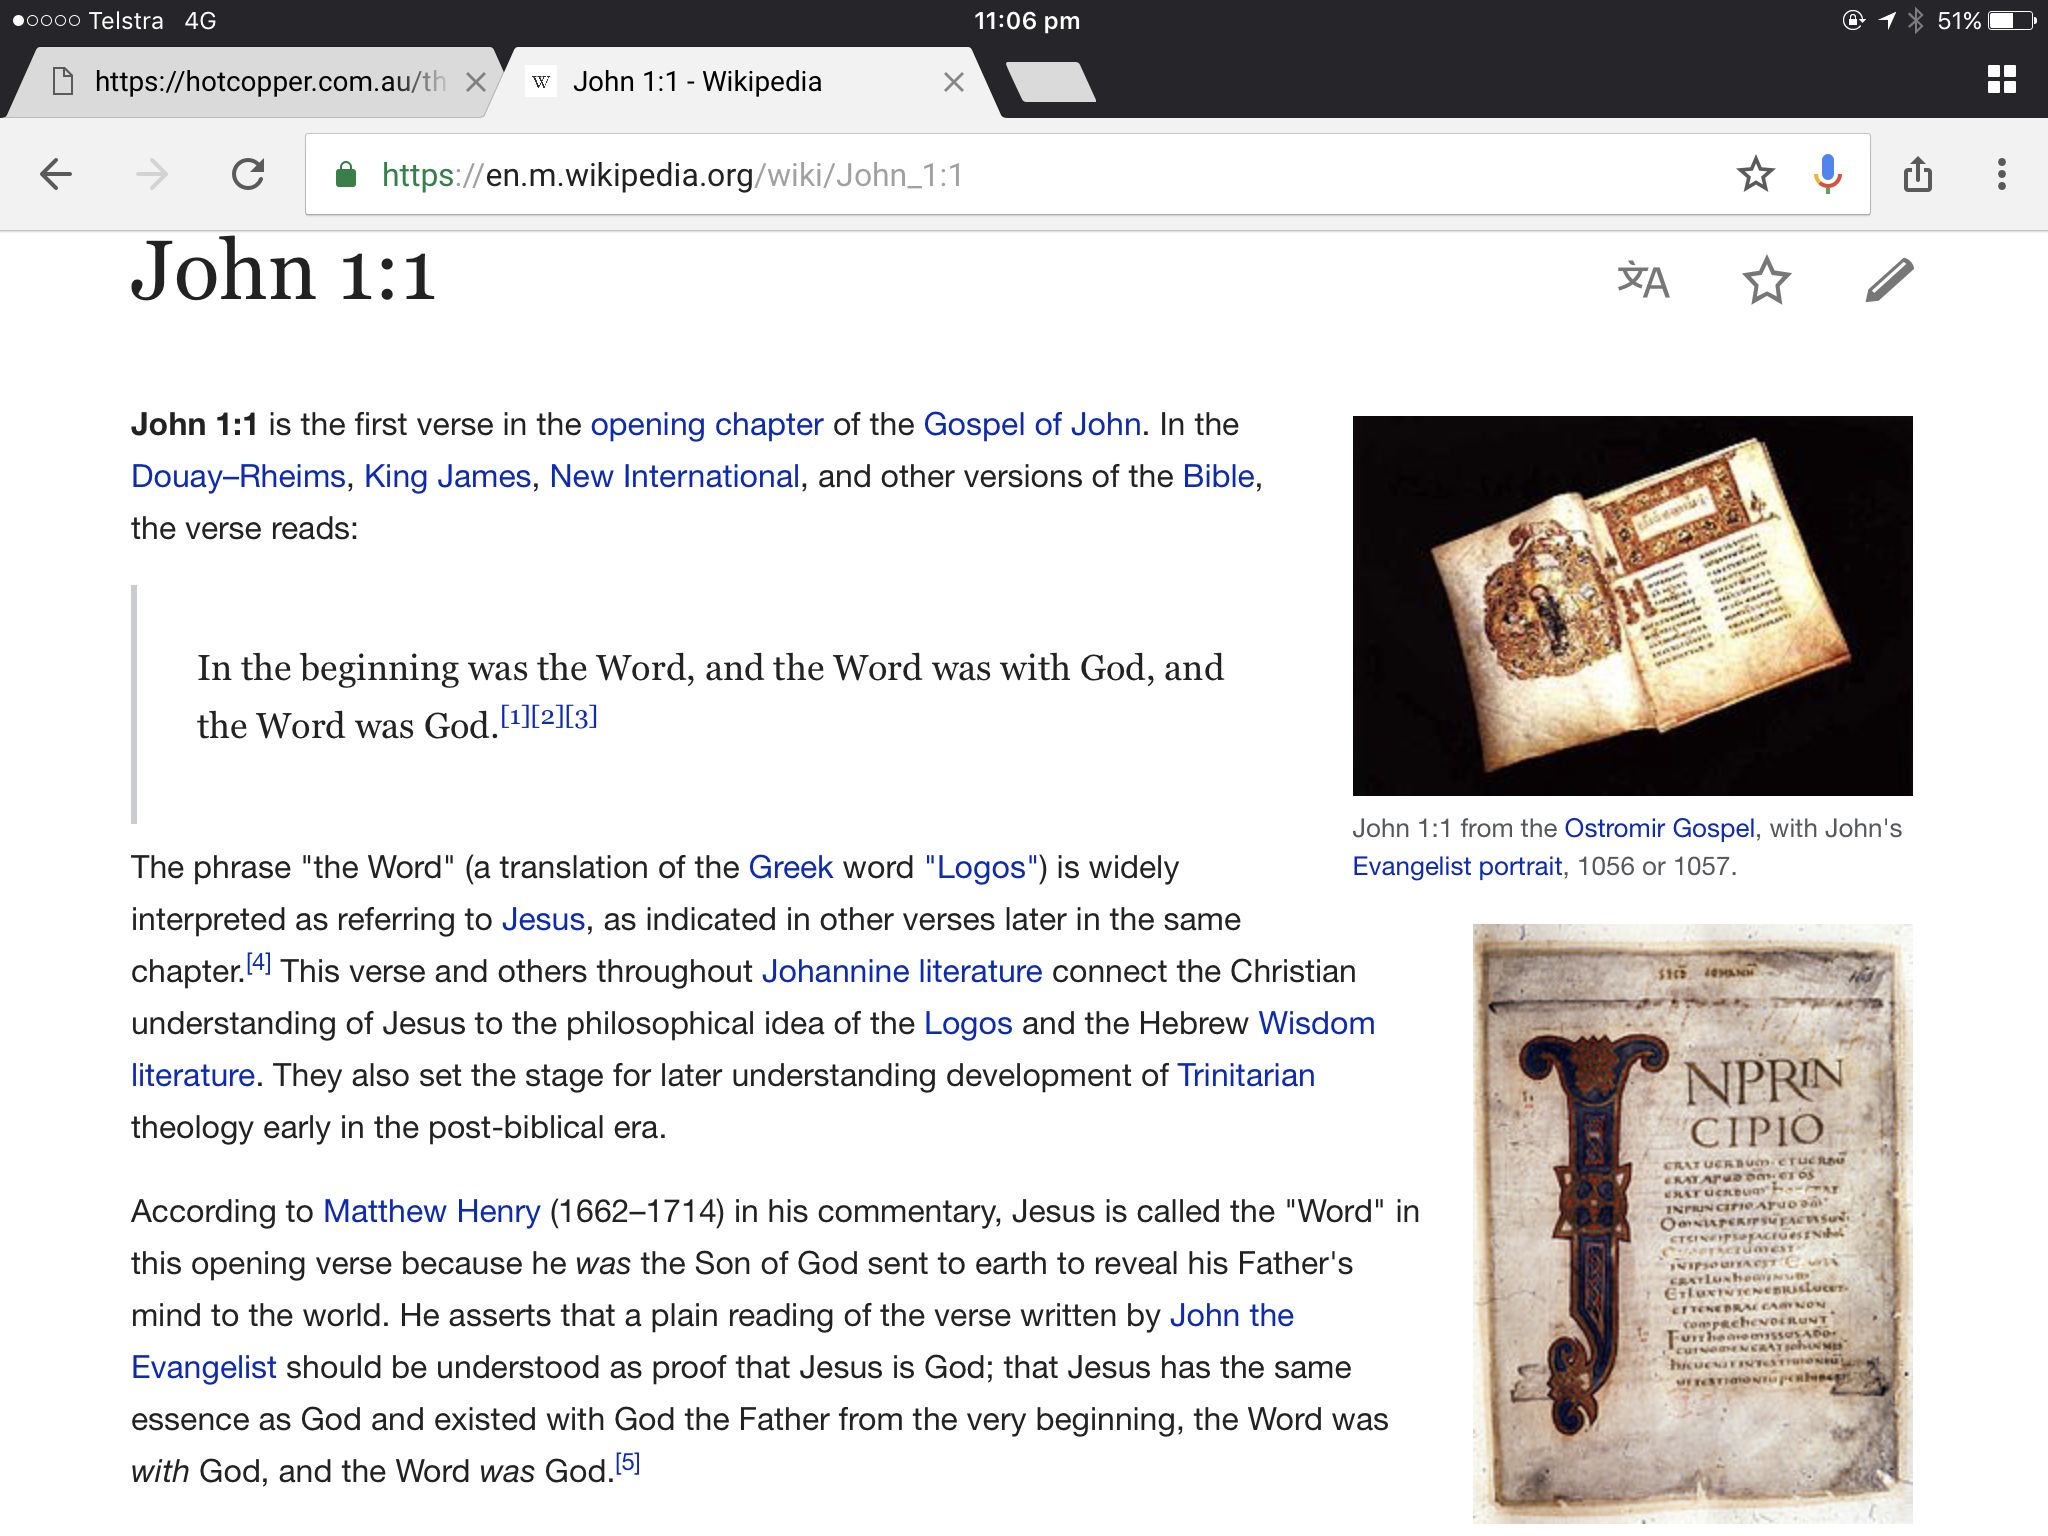2048x1536 pixels.
Task: Enlarge the Ostromir Gospel manuscript photo
Action: pyautogui.click(x=1632, y=606)
